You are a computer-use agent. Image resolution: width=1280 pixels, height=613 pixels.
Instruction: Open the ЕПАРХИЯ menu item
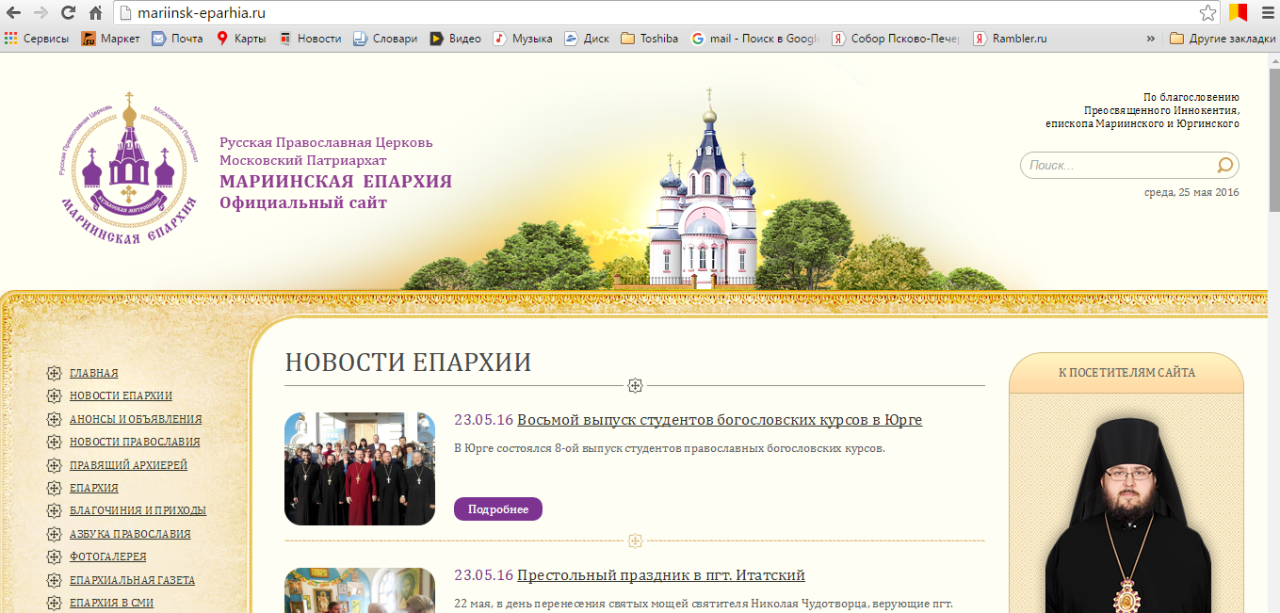pyautogui.click(x=94, y=488)
